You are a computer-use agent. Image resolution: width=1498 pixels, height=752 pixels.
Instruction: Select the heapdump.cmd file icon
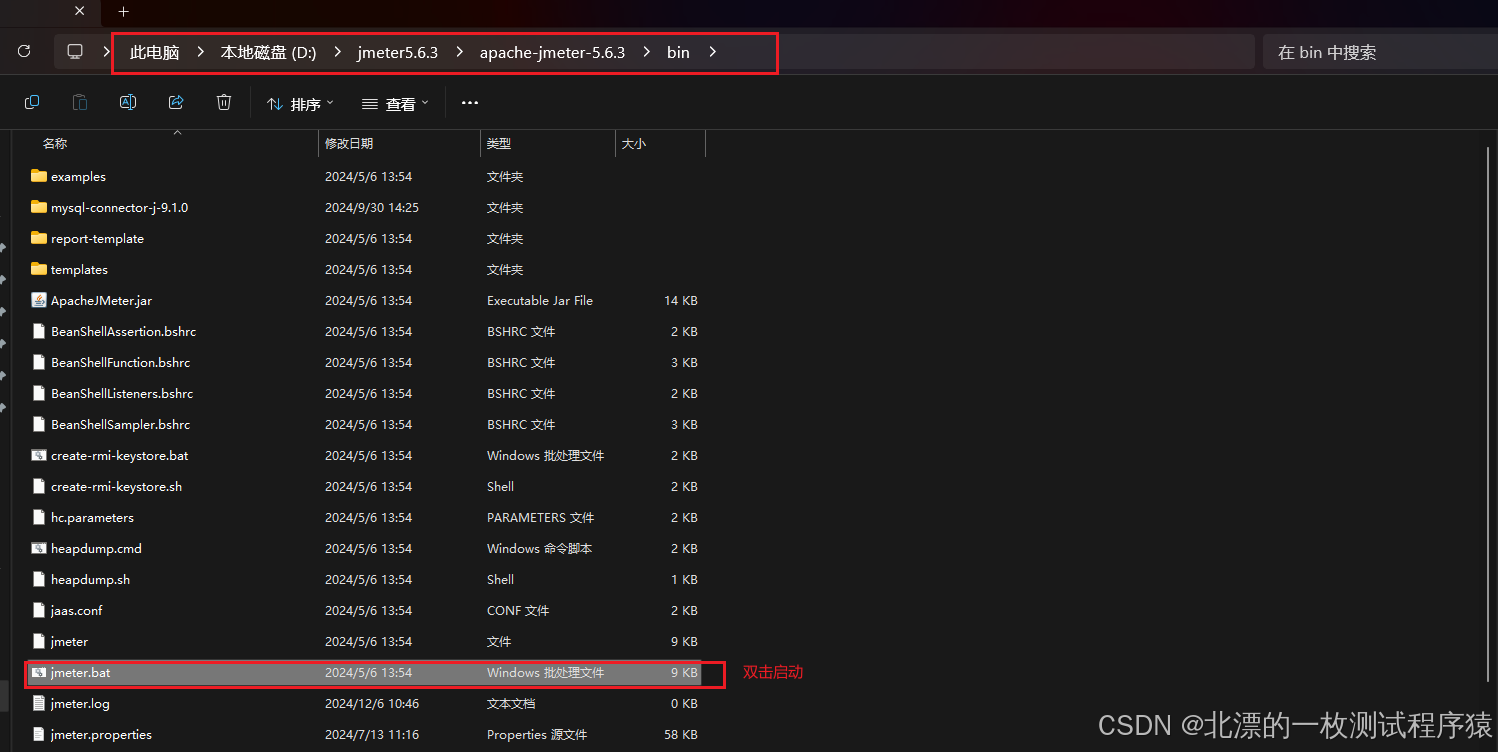coord(39,548)
